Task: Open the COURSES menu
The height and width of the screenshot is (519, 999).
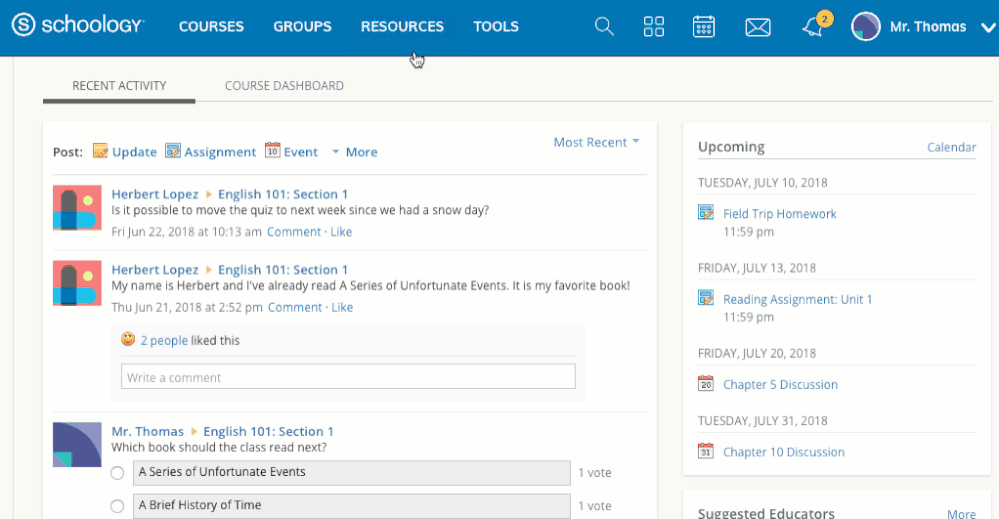Action: [x=211, y=27]
